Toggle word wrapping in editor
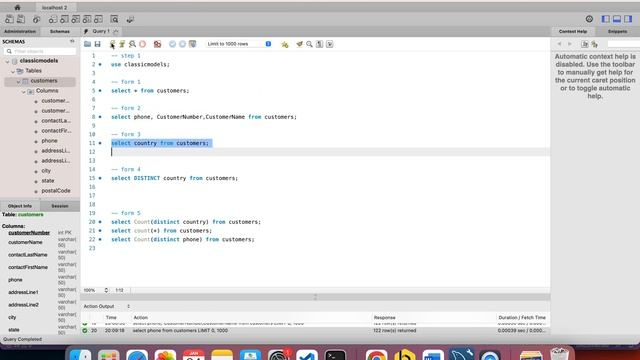The height and width of the screenshot is (360, 640). point(329,44)
